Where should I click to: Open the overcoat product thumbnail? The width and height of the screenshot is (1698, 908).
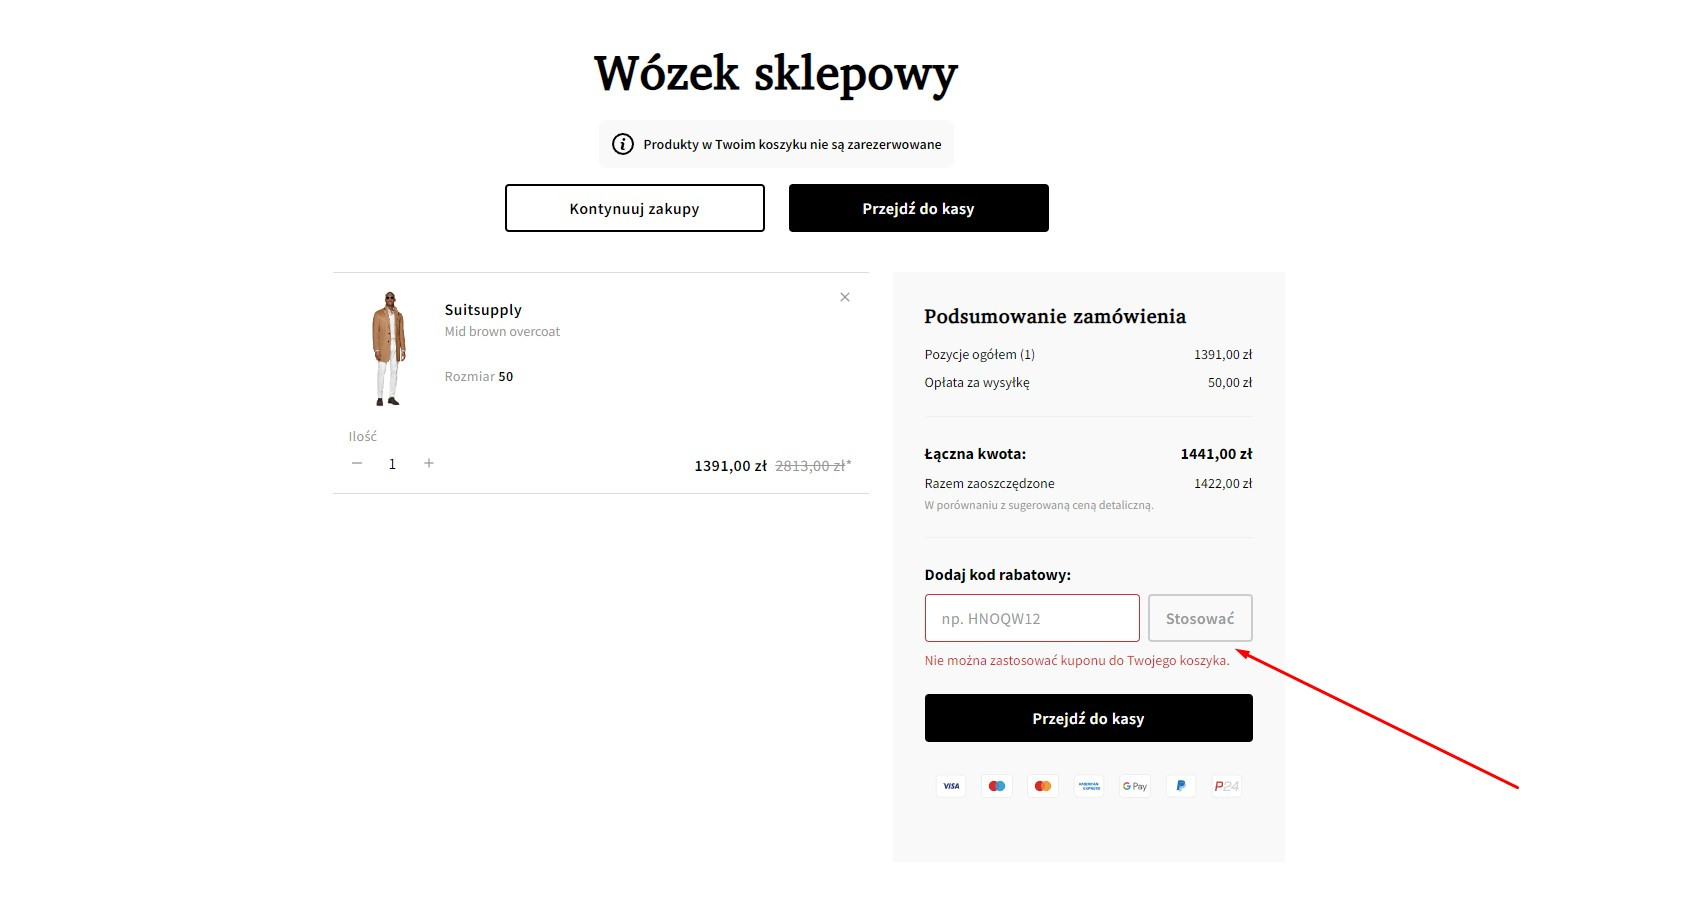[x=389, y=348]
